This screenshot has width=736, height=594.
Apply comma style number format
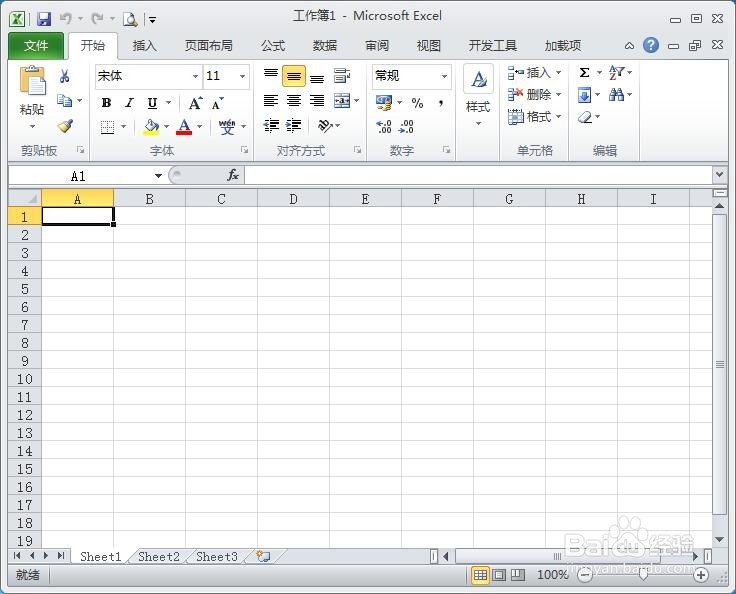tap(441, 103)
